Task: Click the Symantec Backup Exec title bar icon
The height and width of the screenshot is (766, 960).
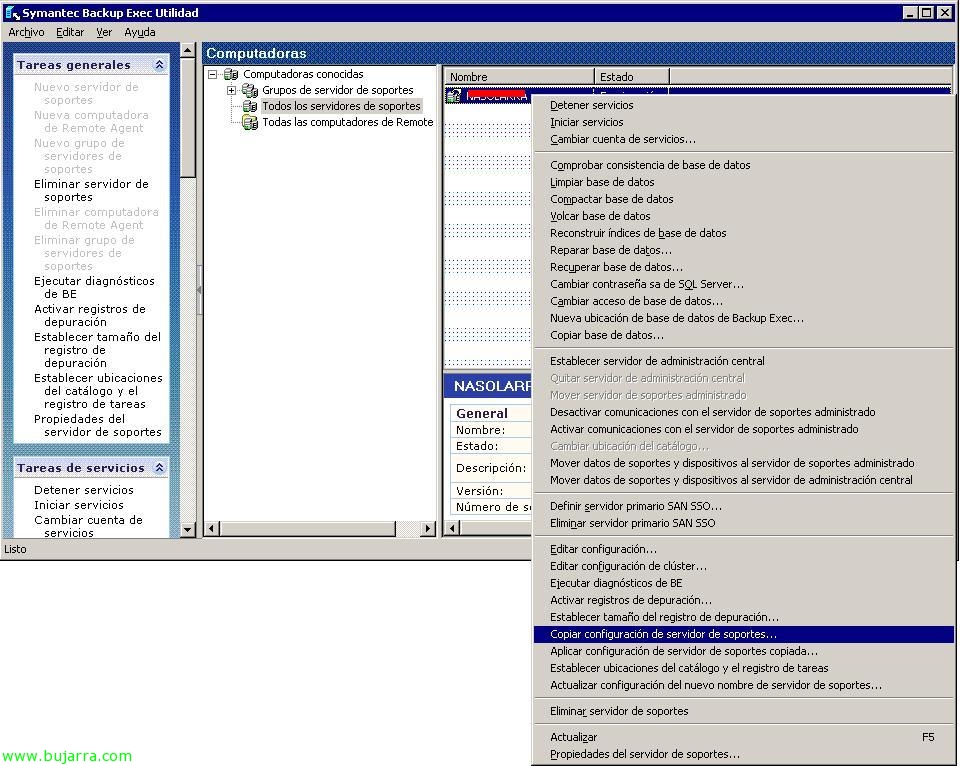Action: (x=12, y=12)
